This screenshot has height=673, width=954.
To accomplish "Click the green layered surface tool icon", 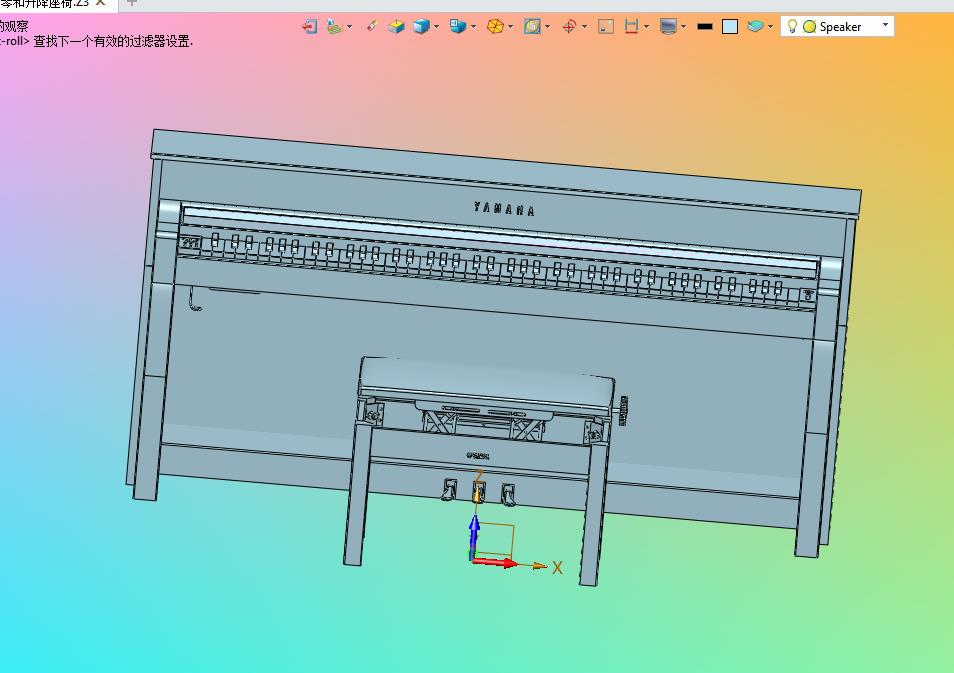I will tap(334, 26).
